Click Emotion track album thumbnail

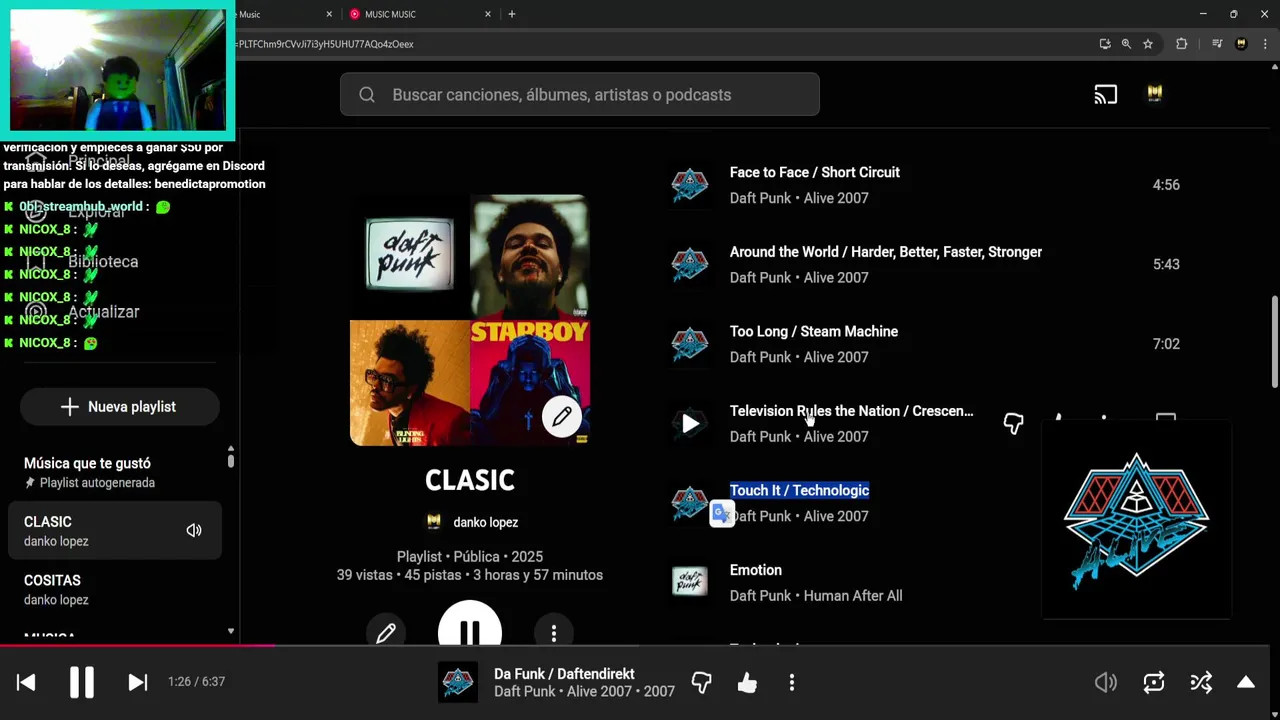[x=690, y=582]
